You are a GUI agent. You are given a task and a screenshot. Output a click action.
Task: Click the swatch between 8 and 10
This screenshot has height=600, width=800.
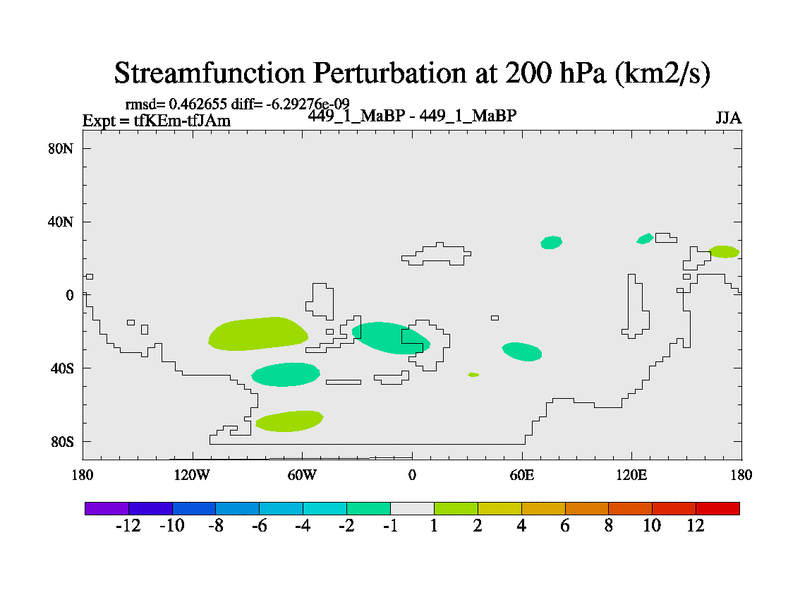tap(631, 508)
